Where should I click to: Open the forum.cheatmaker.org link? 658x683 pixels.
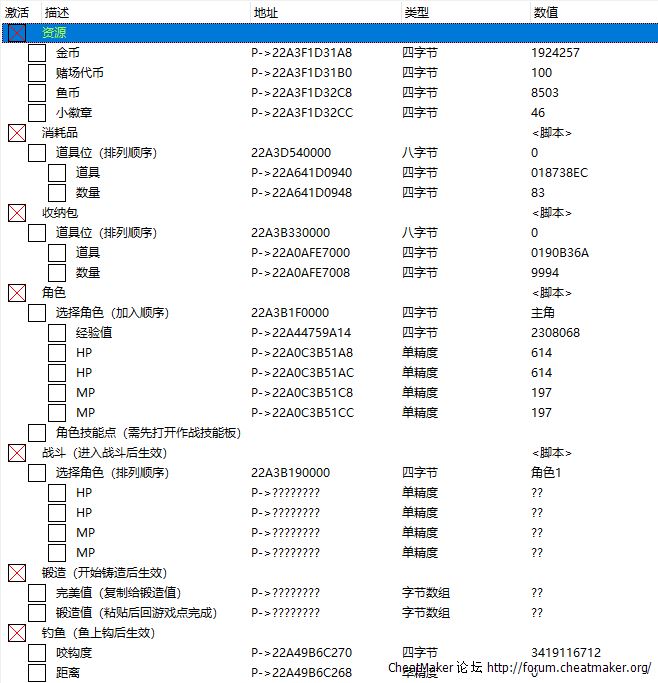point(568,667)
